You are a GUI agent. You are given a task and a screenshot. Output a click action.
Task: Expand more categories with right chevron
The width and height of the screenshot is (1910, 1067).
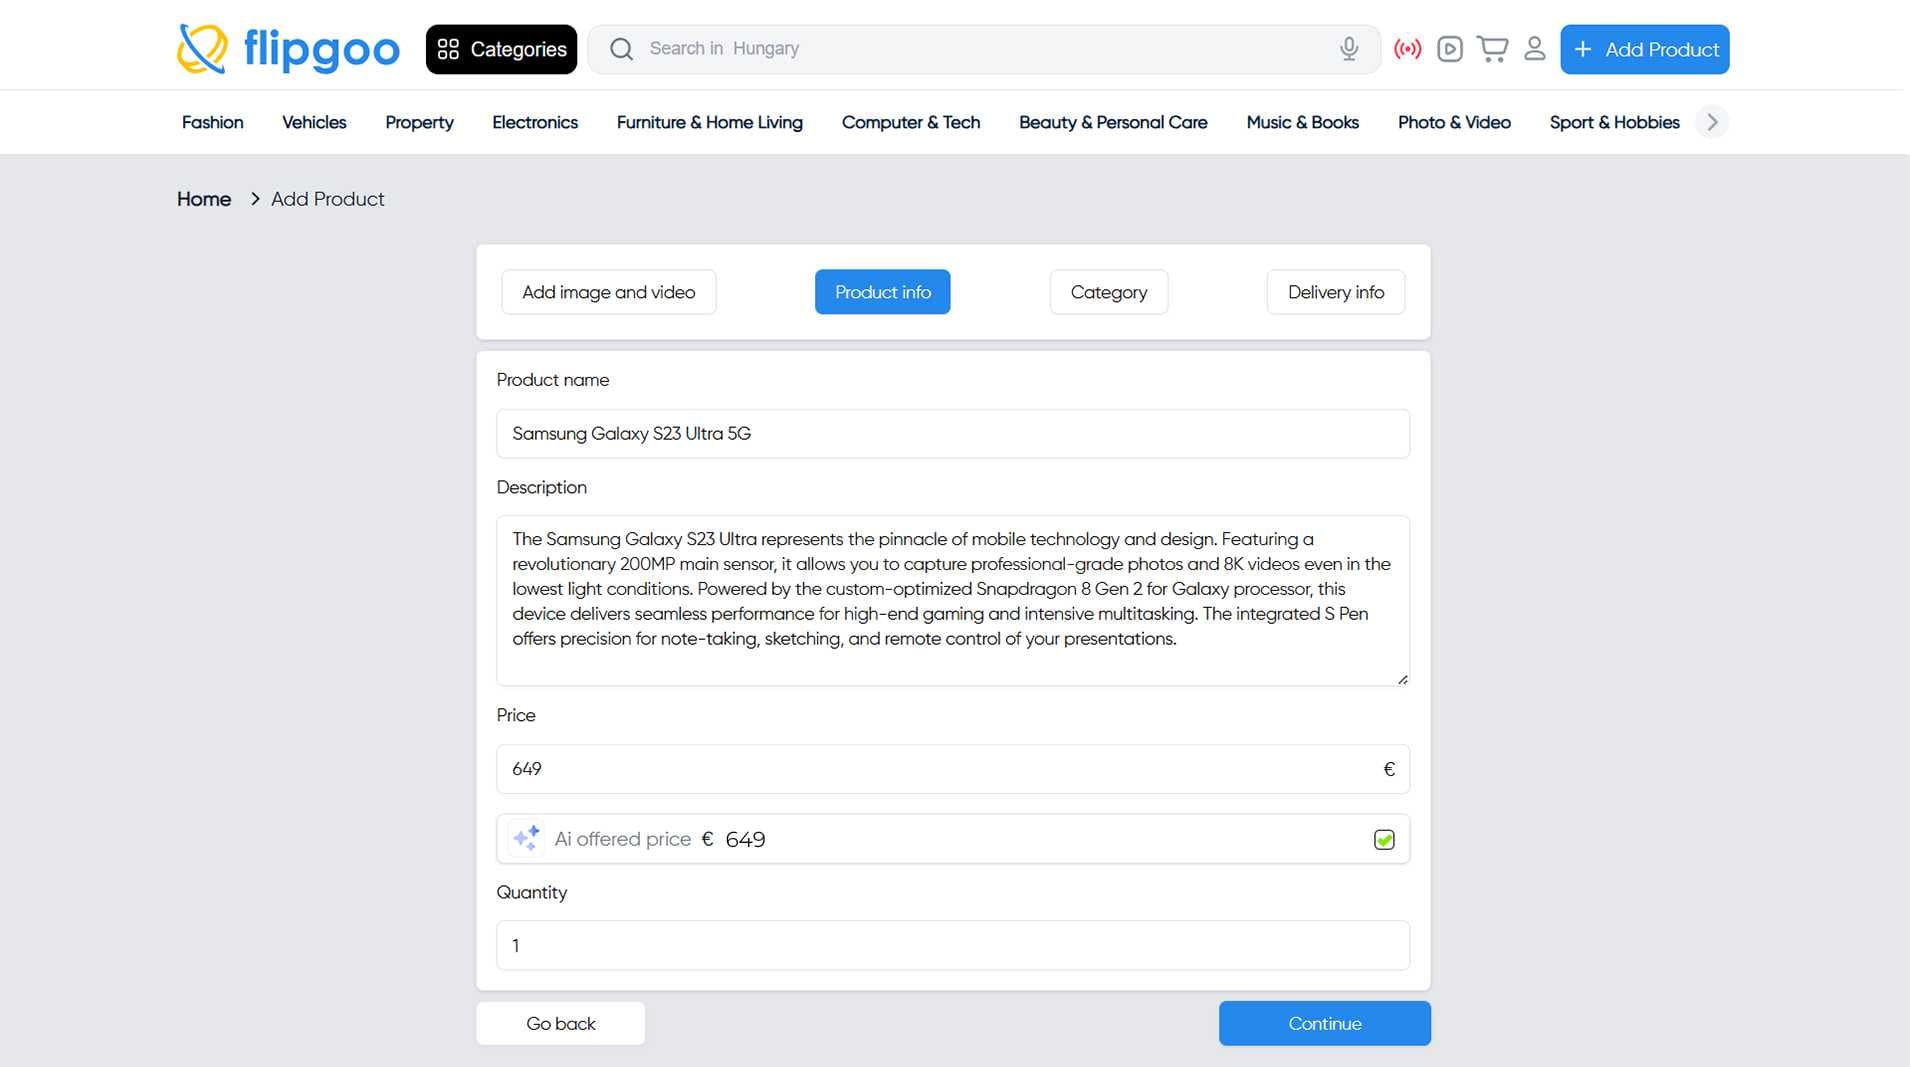point(1712,122)
